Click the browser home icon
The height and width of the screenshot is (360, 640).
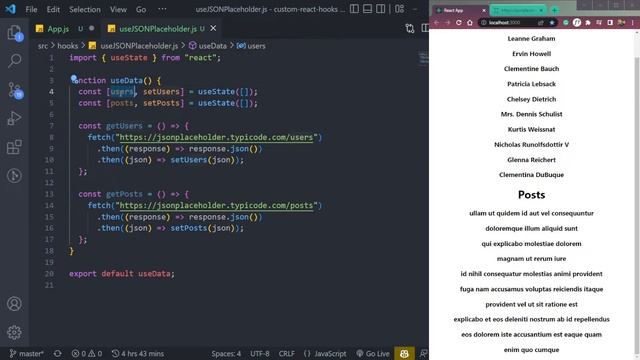pos(470,23)
